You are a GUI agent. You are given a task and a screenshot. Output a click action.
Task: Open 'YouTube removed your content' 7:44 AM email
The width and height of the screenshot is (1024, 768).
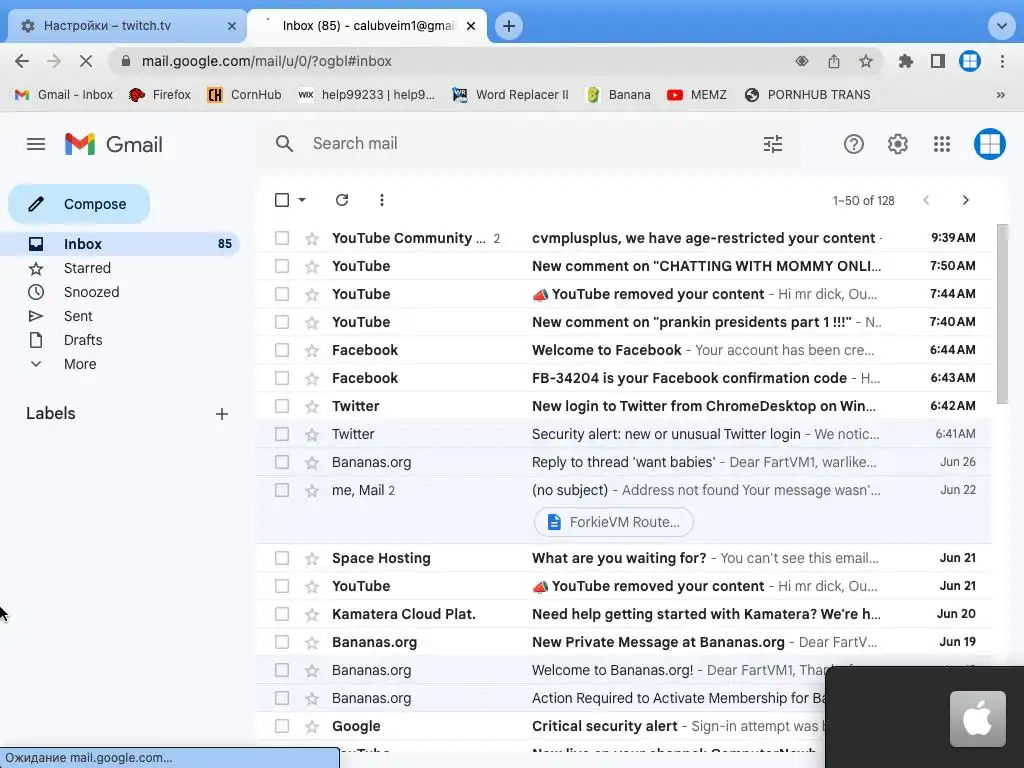(x=624, y=295)
